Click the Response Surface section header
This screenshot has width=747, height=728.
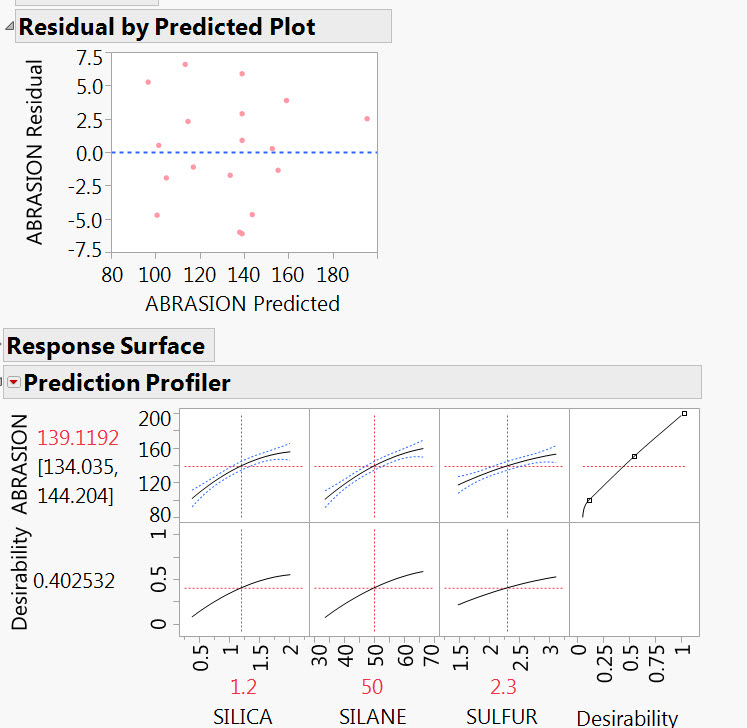point(106,346)
